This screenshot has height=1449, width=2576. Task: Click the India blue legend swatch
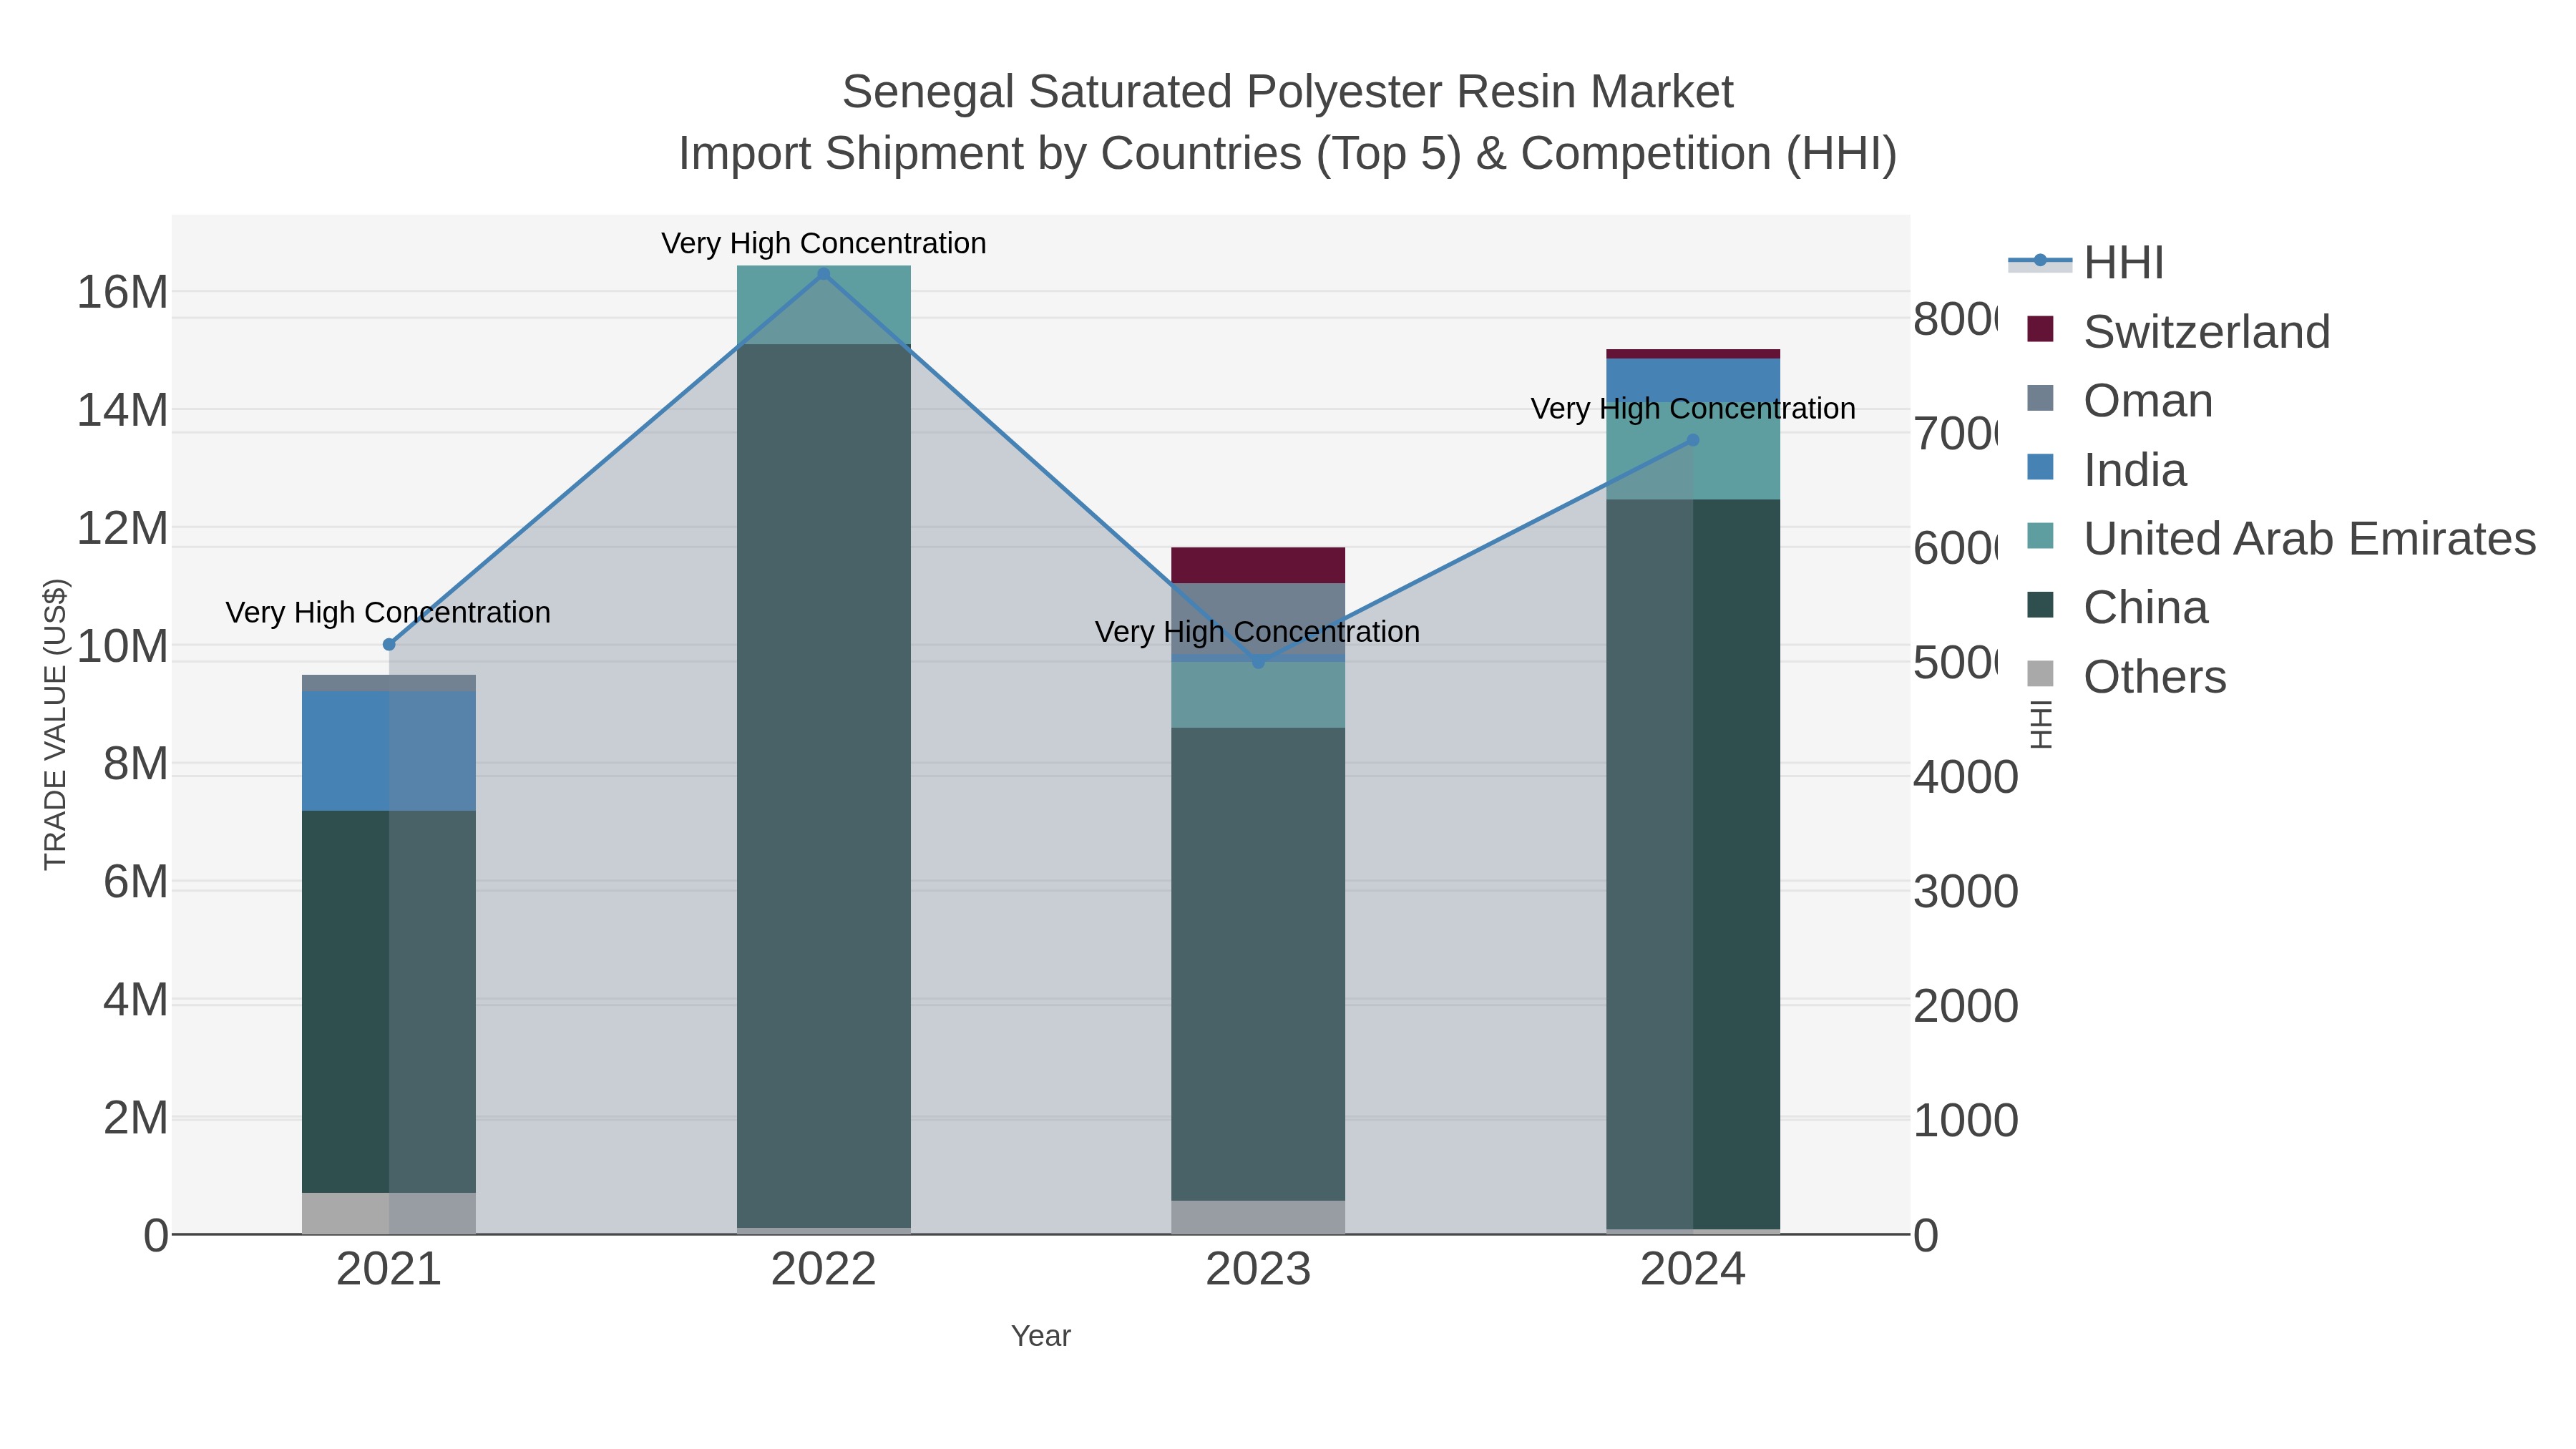point(2040,467)
